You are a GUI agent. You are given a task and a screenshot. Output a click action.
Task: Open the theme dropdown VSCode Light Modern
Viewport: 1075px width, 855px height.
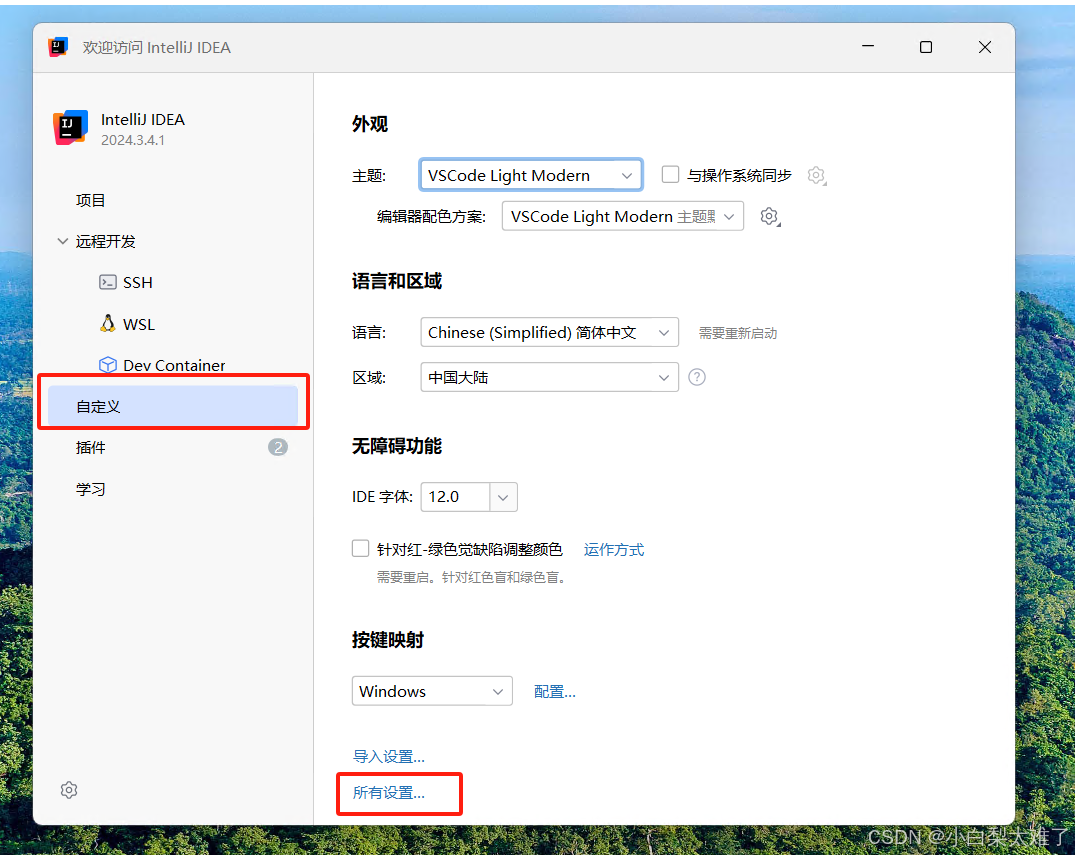[x=531, y=175]
